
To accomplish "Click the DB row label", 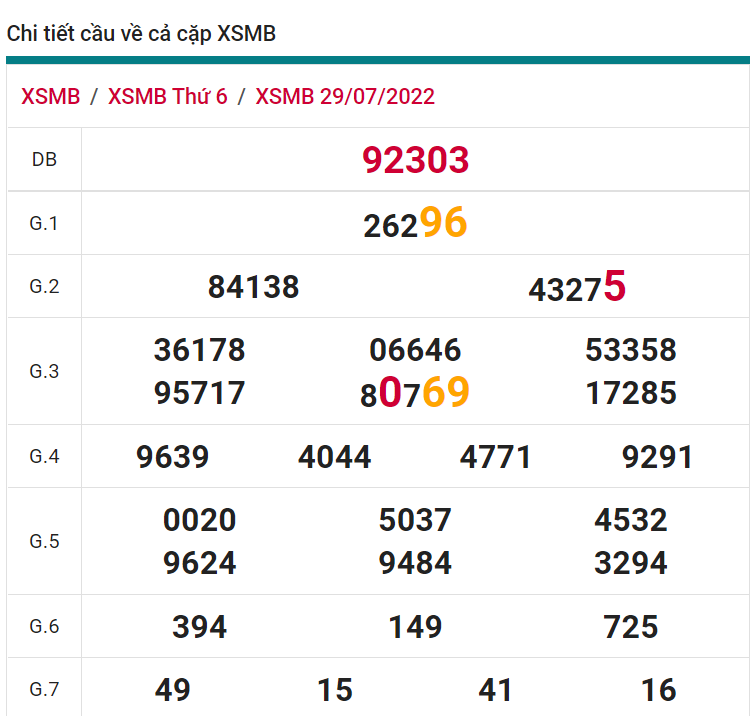I will click(x=44, y=159).
